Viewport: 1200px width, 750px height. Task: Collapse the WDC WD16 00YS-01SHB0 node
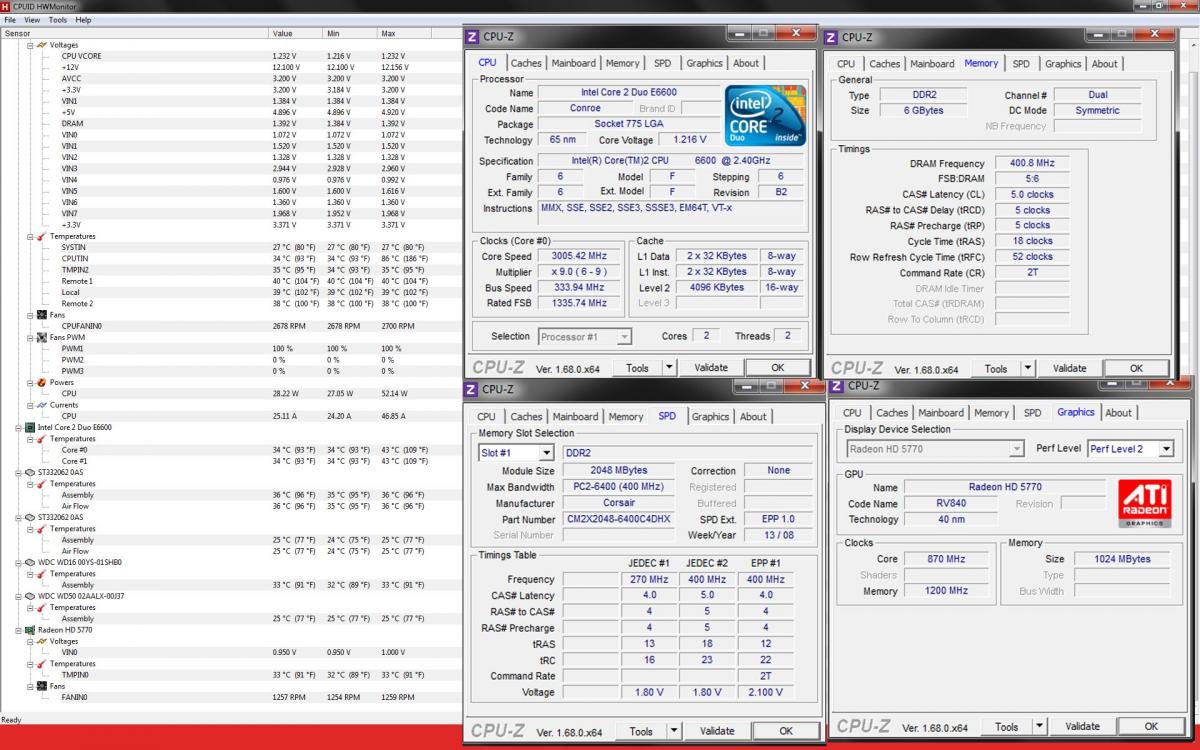[x=18, y=562]
